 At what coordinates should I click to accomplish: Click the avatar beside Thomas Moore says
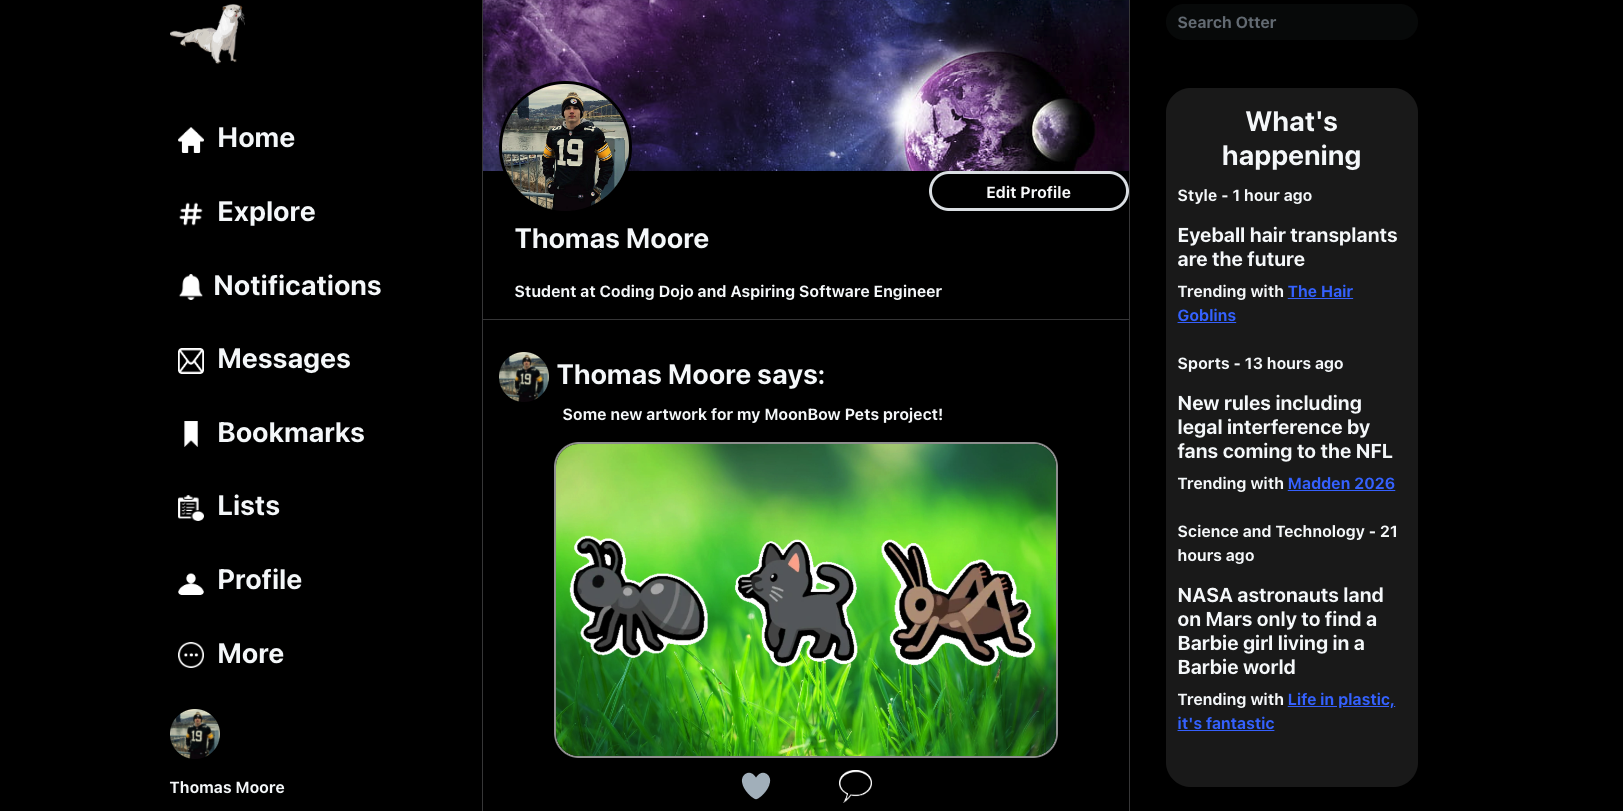pyautogui.click(x=524, y=377)
